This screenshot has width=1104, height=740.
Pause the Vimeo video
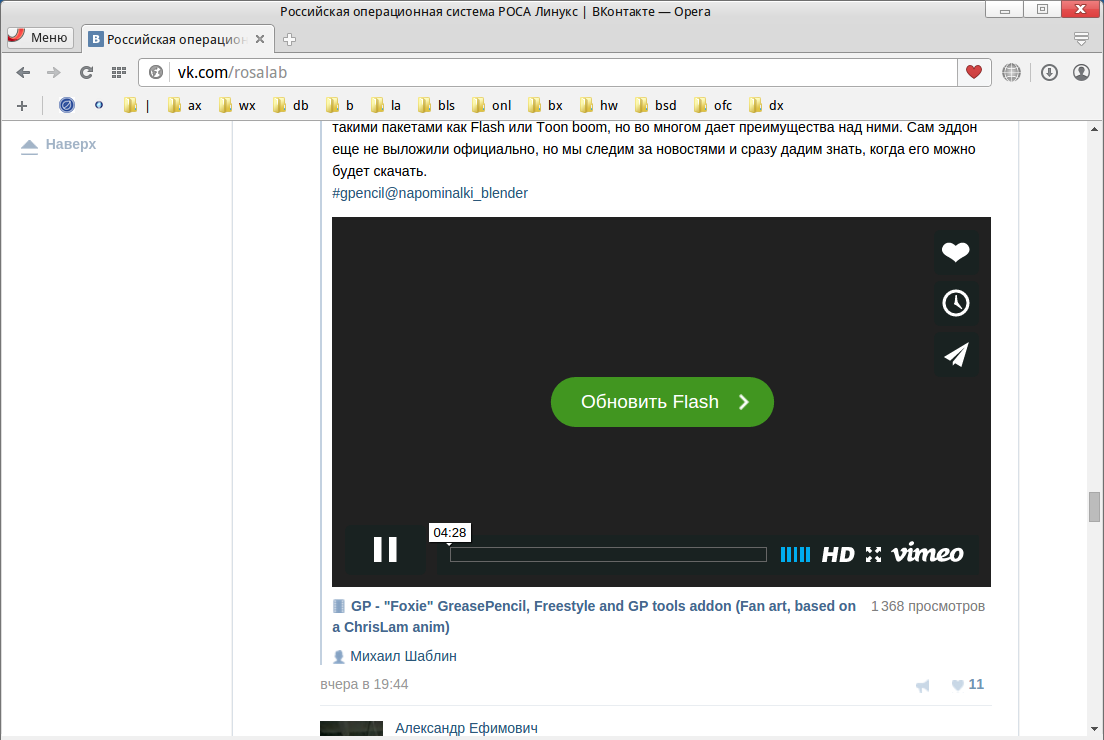(x=385, y=550)
